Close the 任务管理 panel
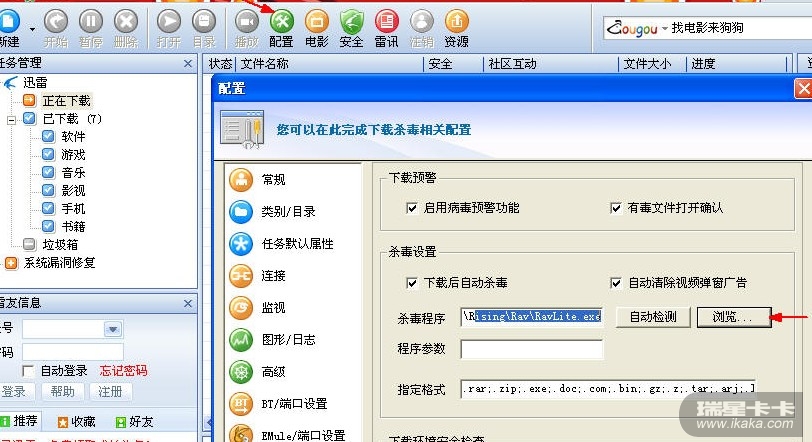The height and width of the screenshot is (442, 812). 188,64
